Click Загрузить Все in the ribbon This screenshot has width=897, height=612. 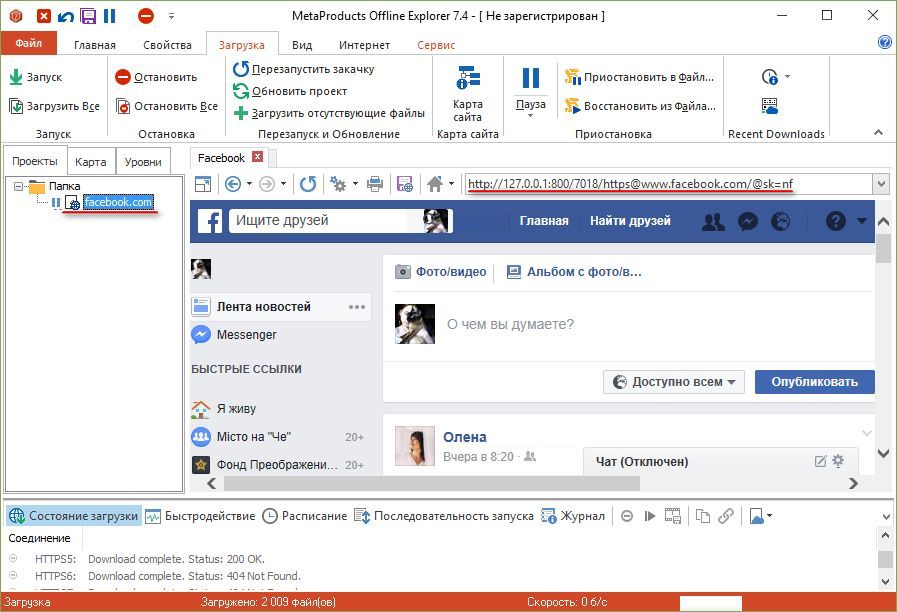pyautogui.click(x=55, y=106)
